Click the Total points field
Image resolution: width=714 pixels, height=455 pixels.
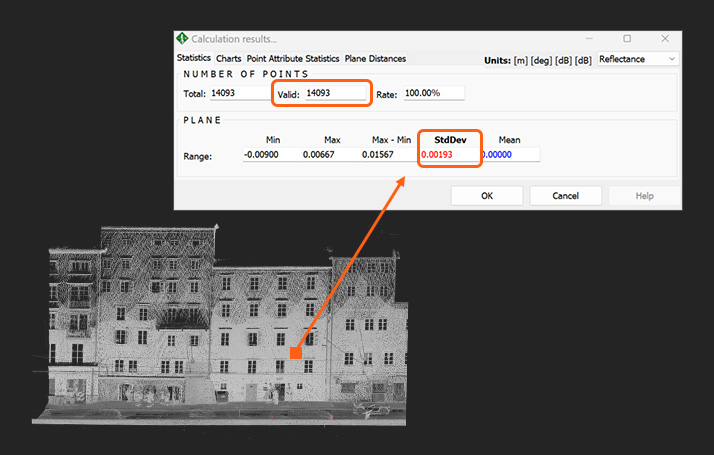240,93
